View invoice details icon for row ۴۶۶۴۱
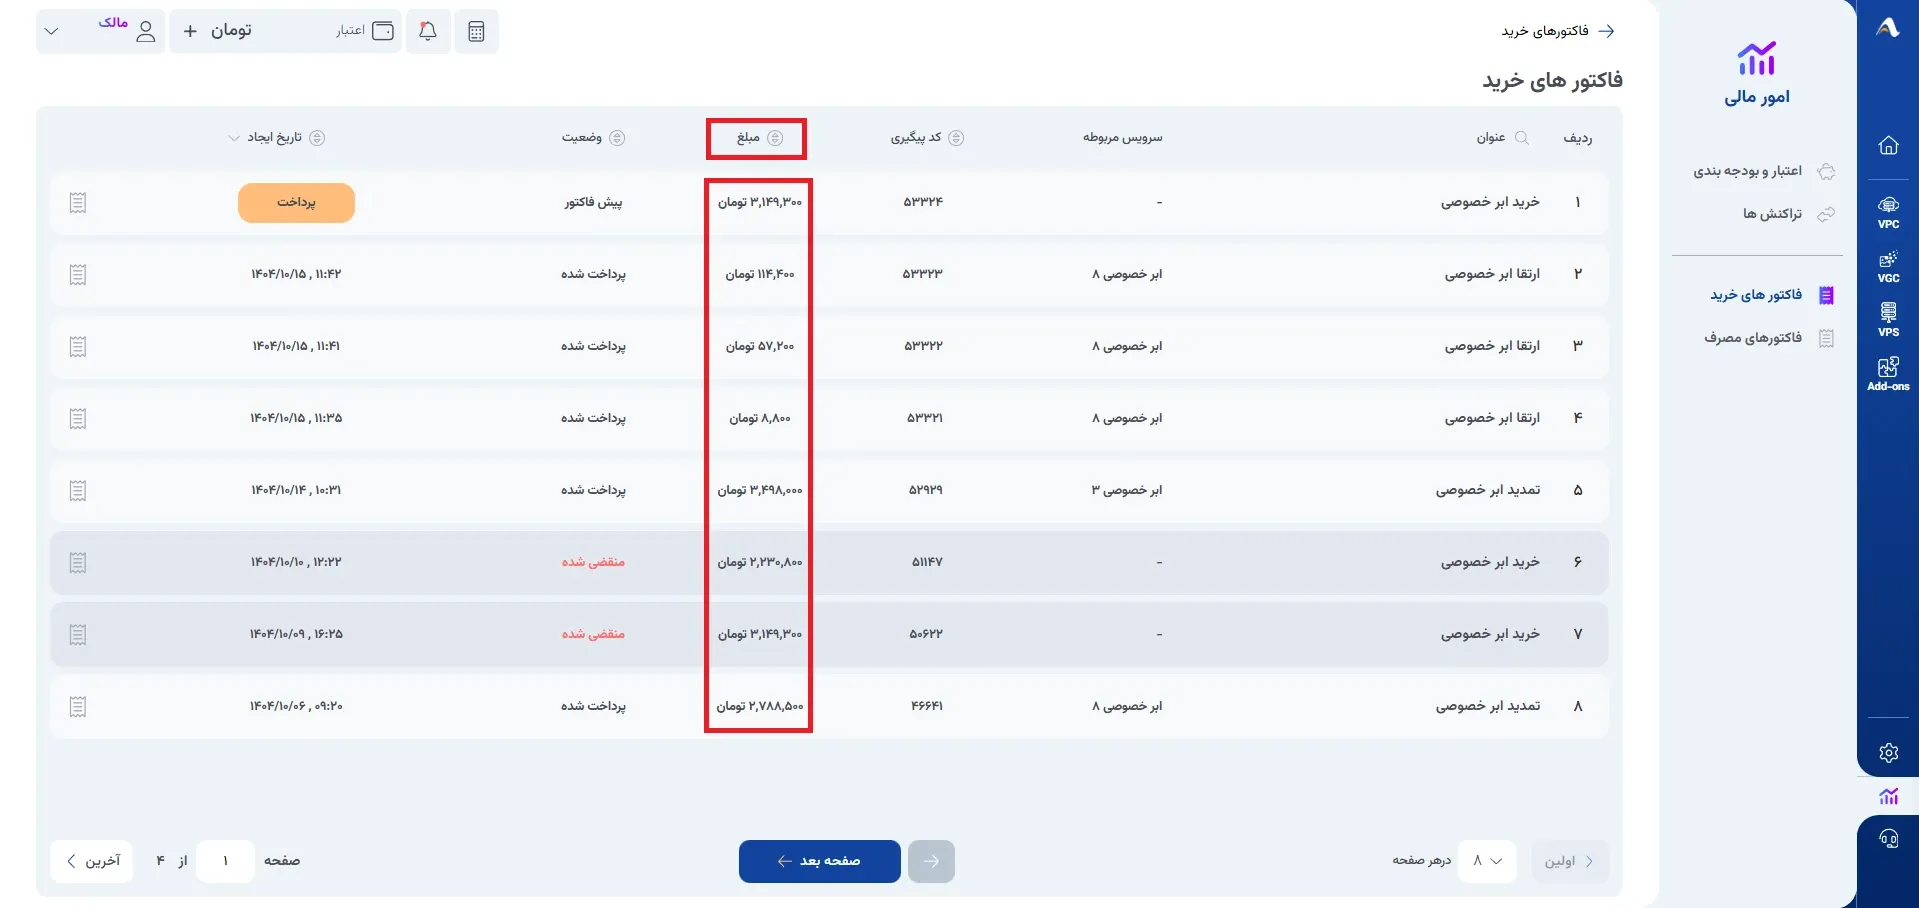 [x=78, y=707]
